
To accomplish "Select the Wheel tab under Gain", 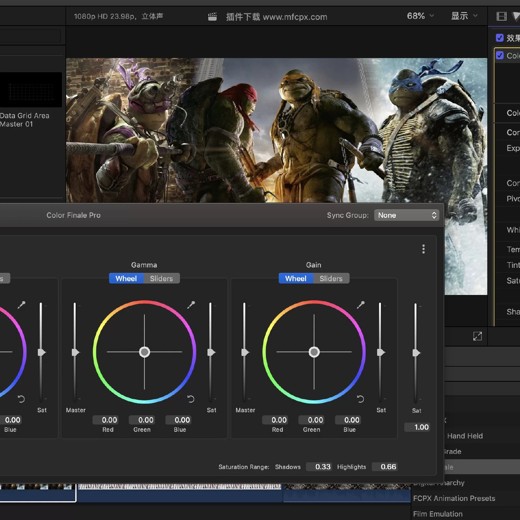I will tap(296, 278).
